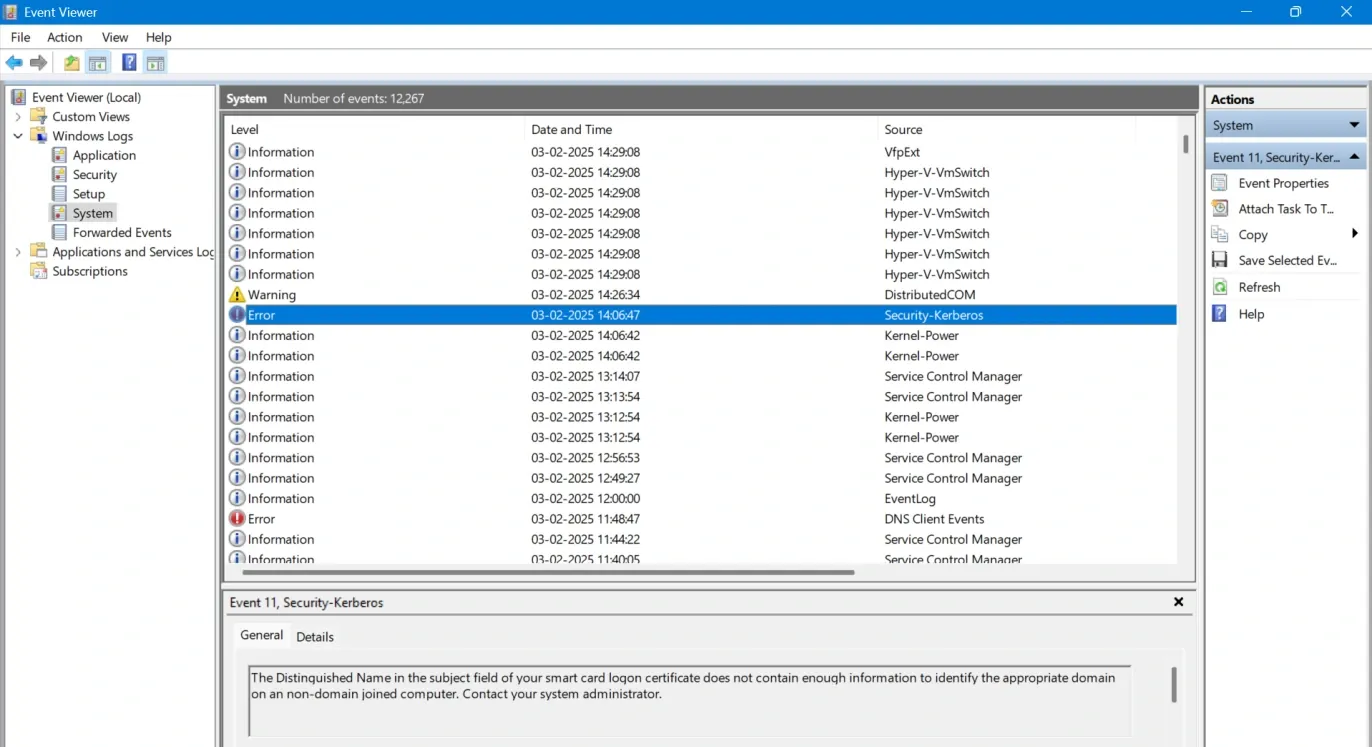Open the Copy submenu arrow in Actions
This screenshot has height=747, width=1372.
(x=1355, y=234)
